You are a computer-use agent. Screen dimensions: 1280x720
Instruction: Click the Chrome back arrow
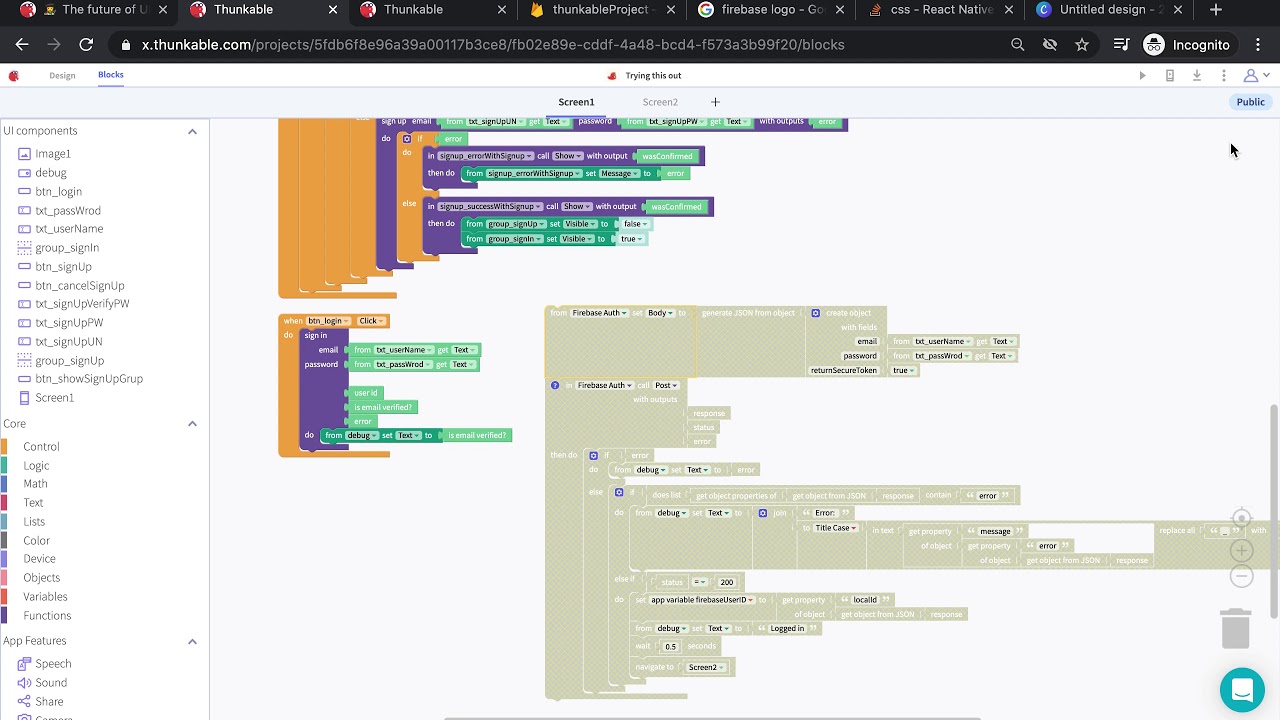(22, 45)
